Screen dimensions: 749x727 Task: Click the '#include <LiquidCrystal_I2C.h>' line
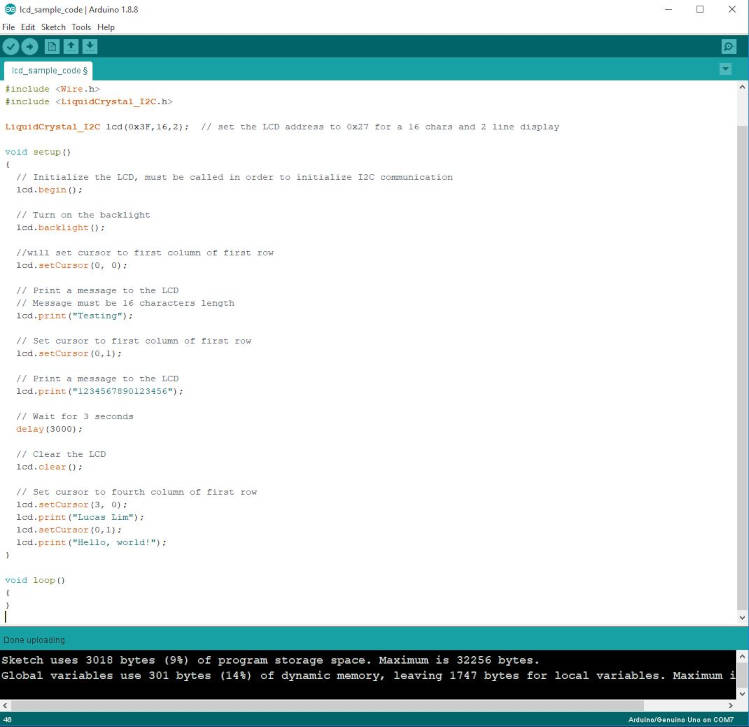pos(88,101)
